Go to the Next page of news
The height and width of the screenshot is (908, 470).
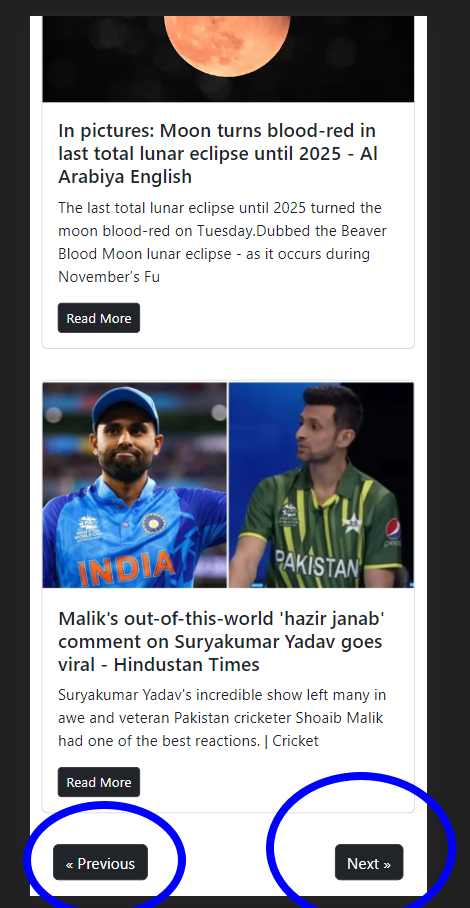(x=369, y=863)
